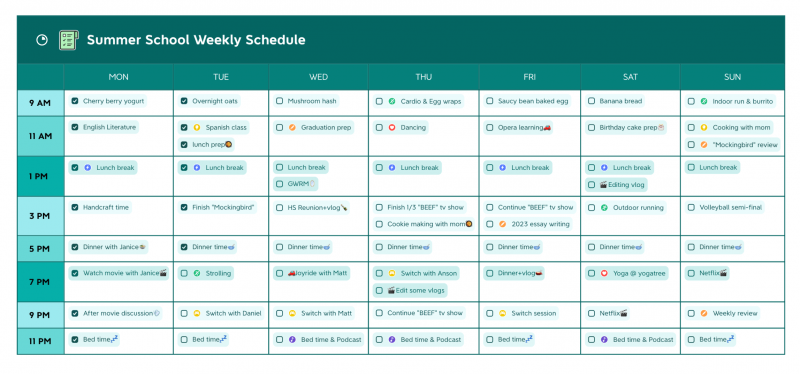The width and height of the screenshot is (800, 374).
Task: Tick the Volleyball semi-final checkbox
Action: click(x=691, y=208)
